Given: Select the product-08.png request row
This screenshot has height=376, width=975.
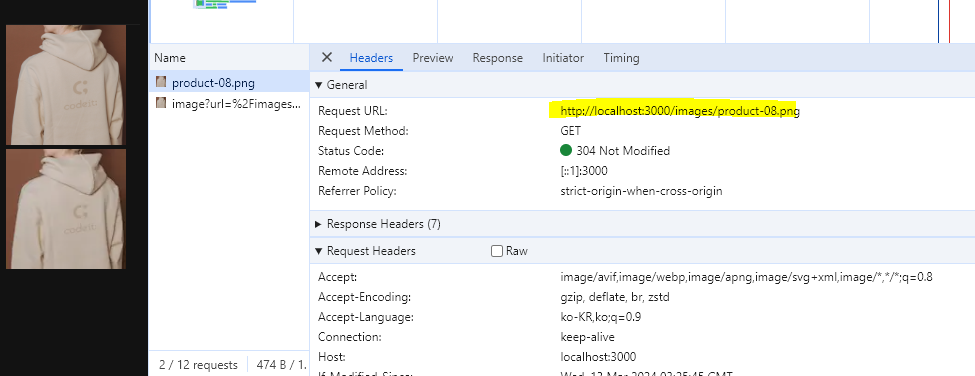Looking at the screenshot, I should [x=229, y=82].
